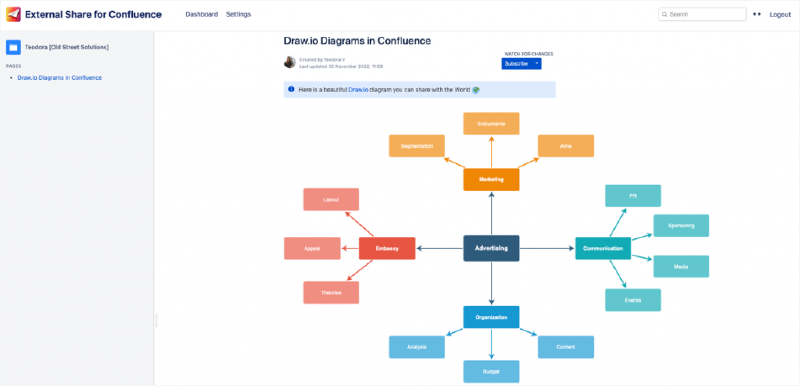
Task: Click the info icon in the blue banner
Action: (x=291, y=89)
